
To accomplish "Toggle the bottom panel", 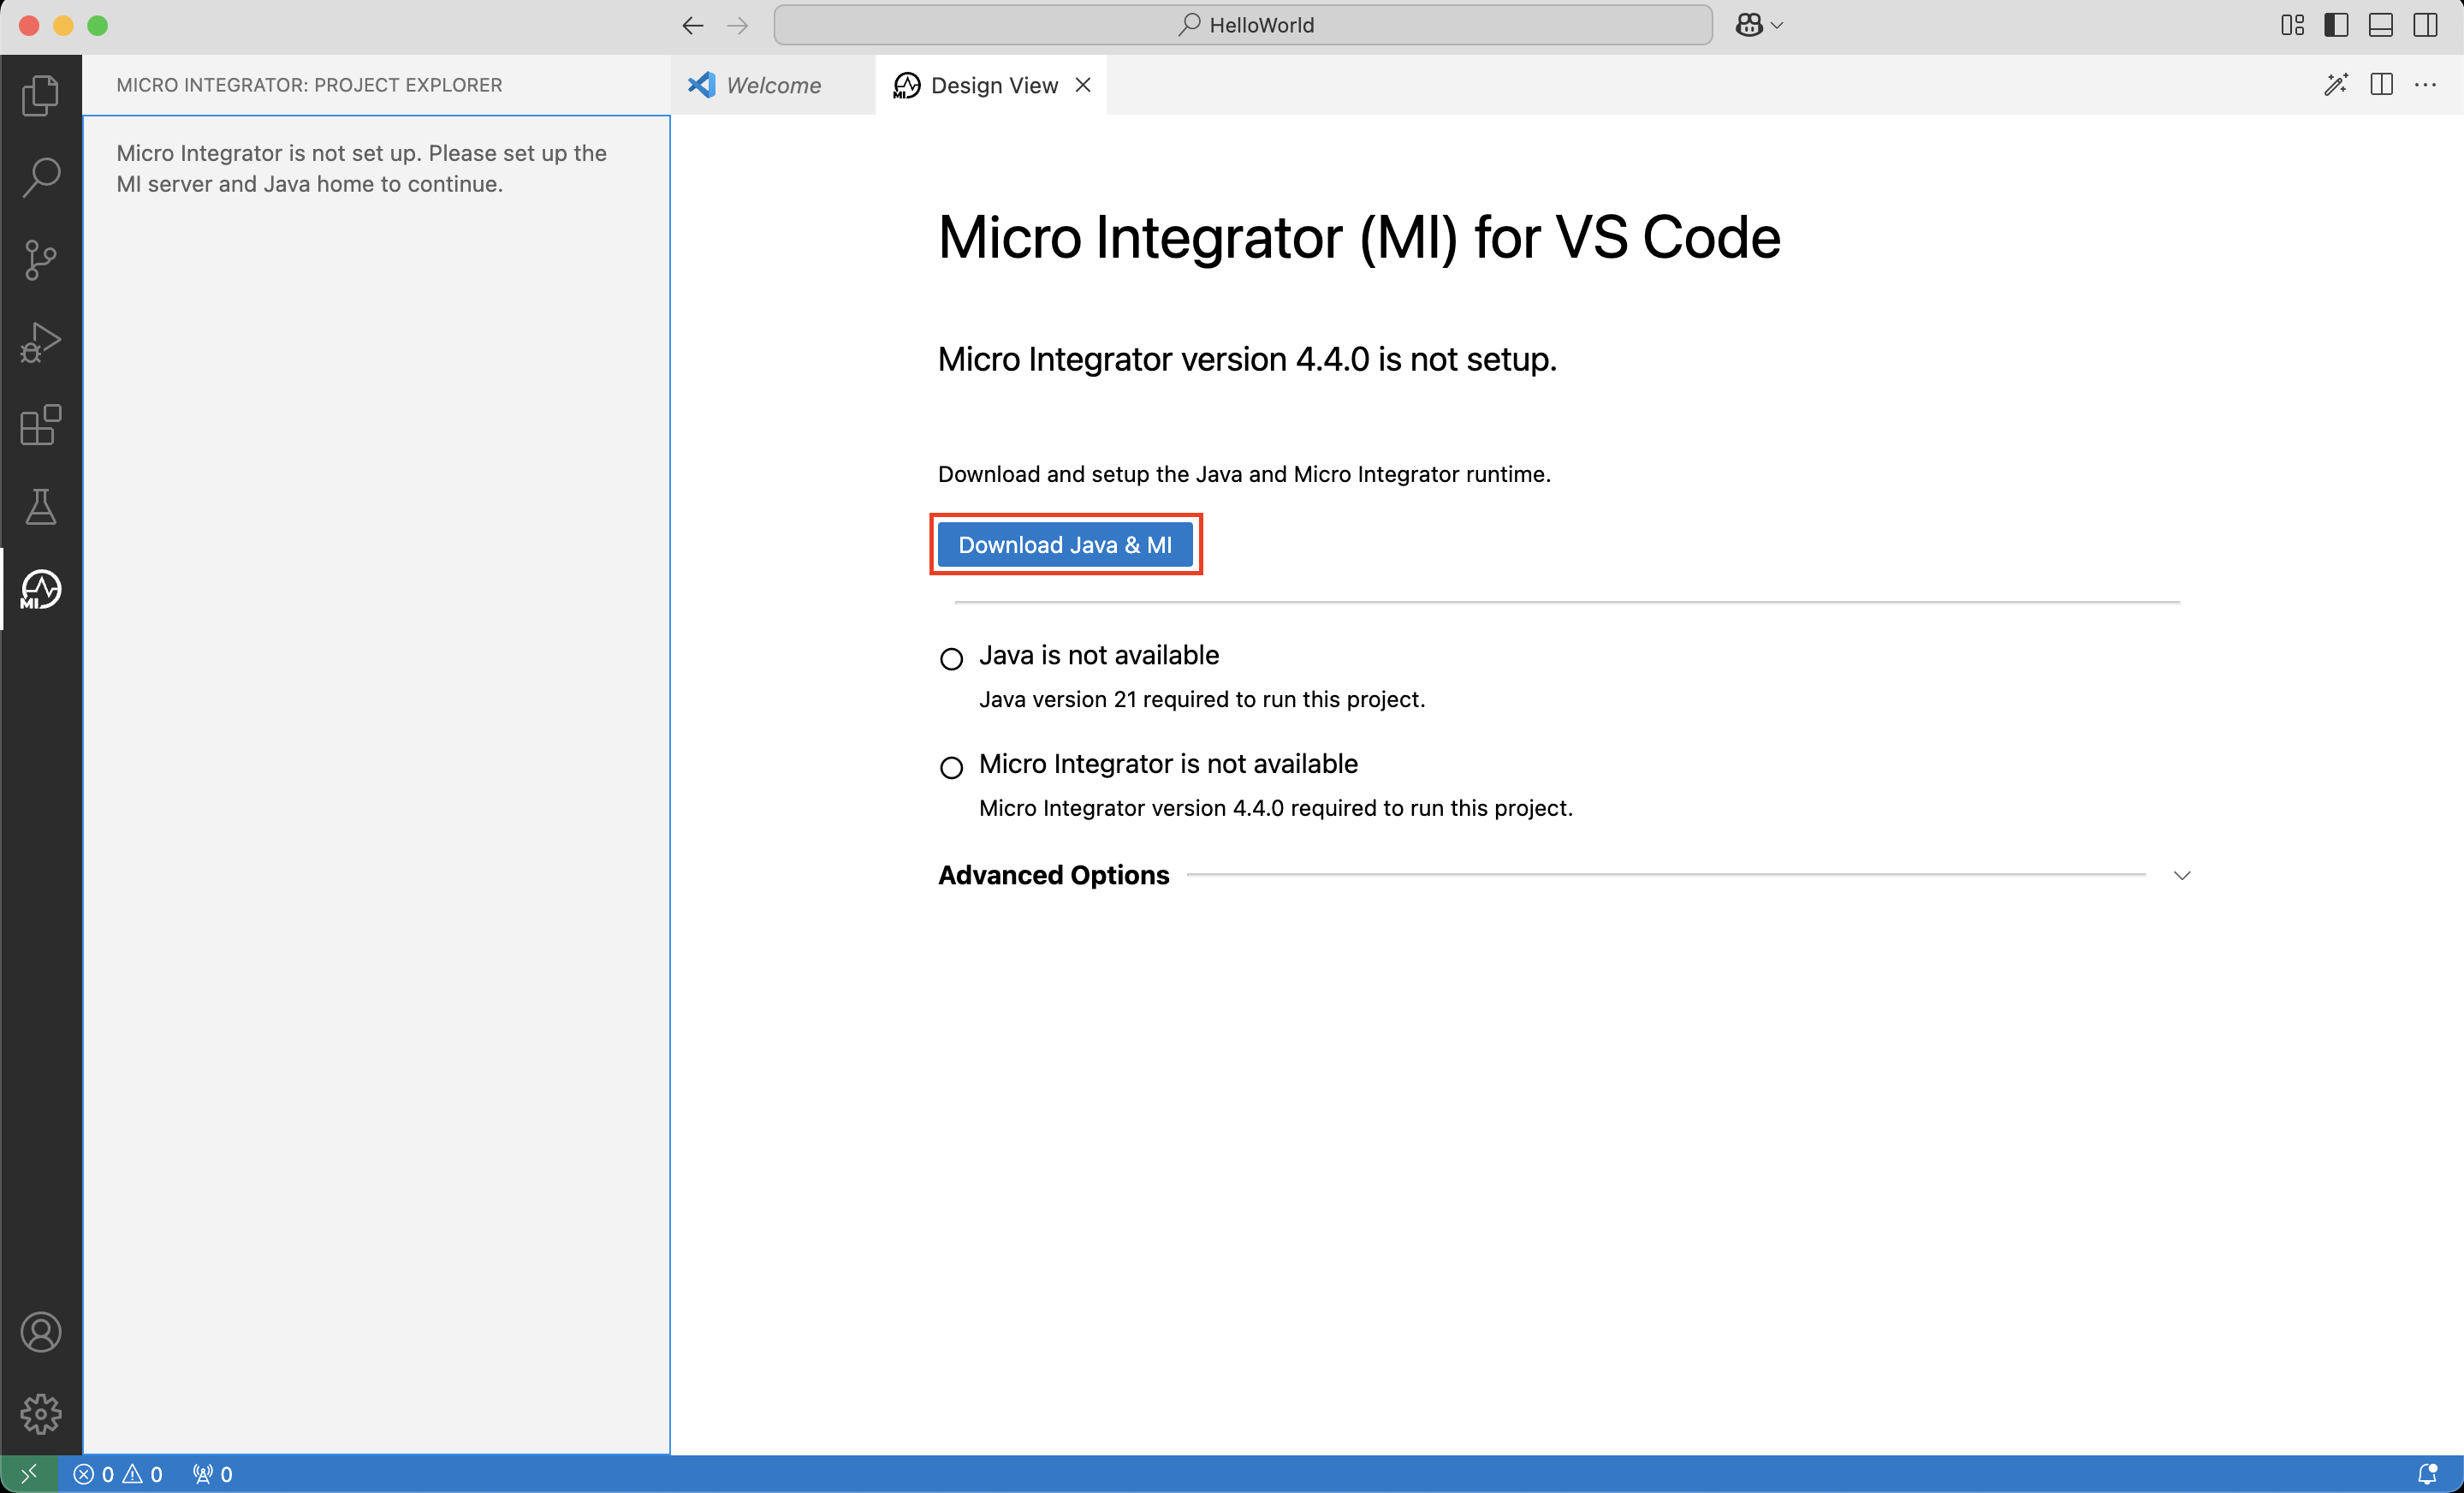I will pyautogui.click(x=2381, y=25).
